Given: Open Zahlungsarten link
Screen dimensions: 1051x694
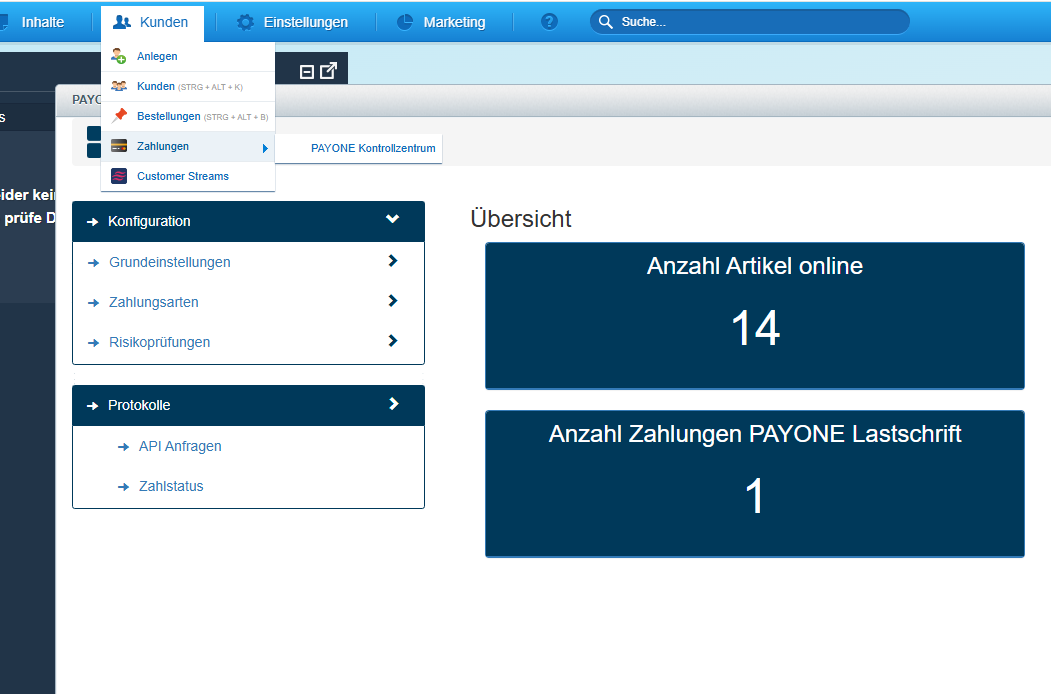Looking at the screenshot, I should [x=153, y=302].
